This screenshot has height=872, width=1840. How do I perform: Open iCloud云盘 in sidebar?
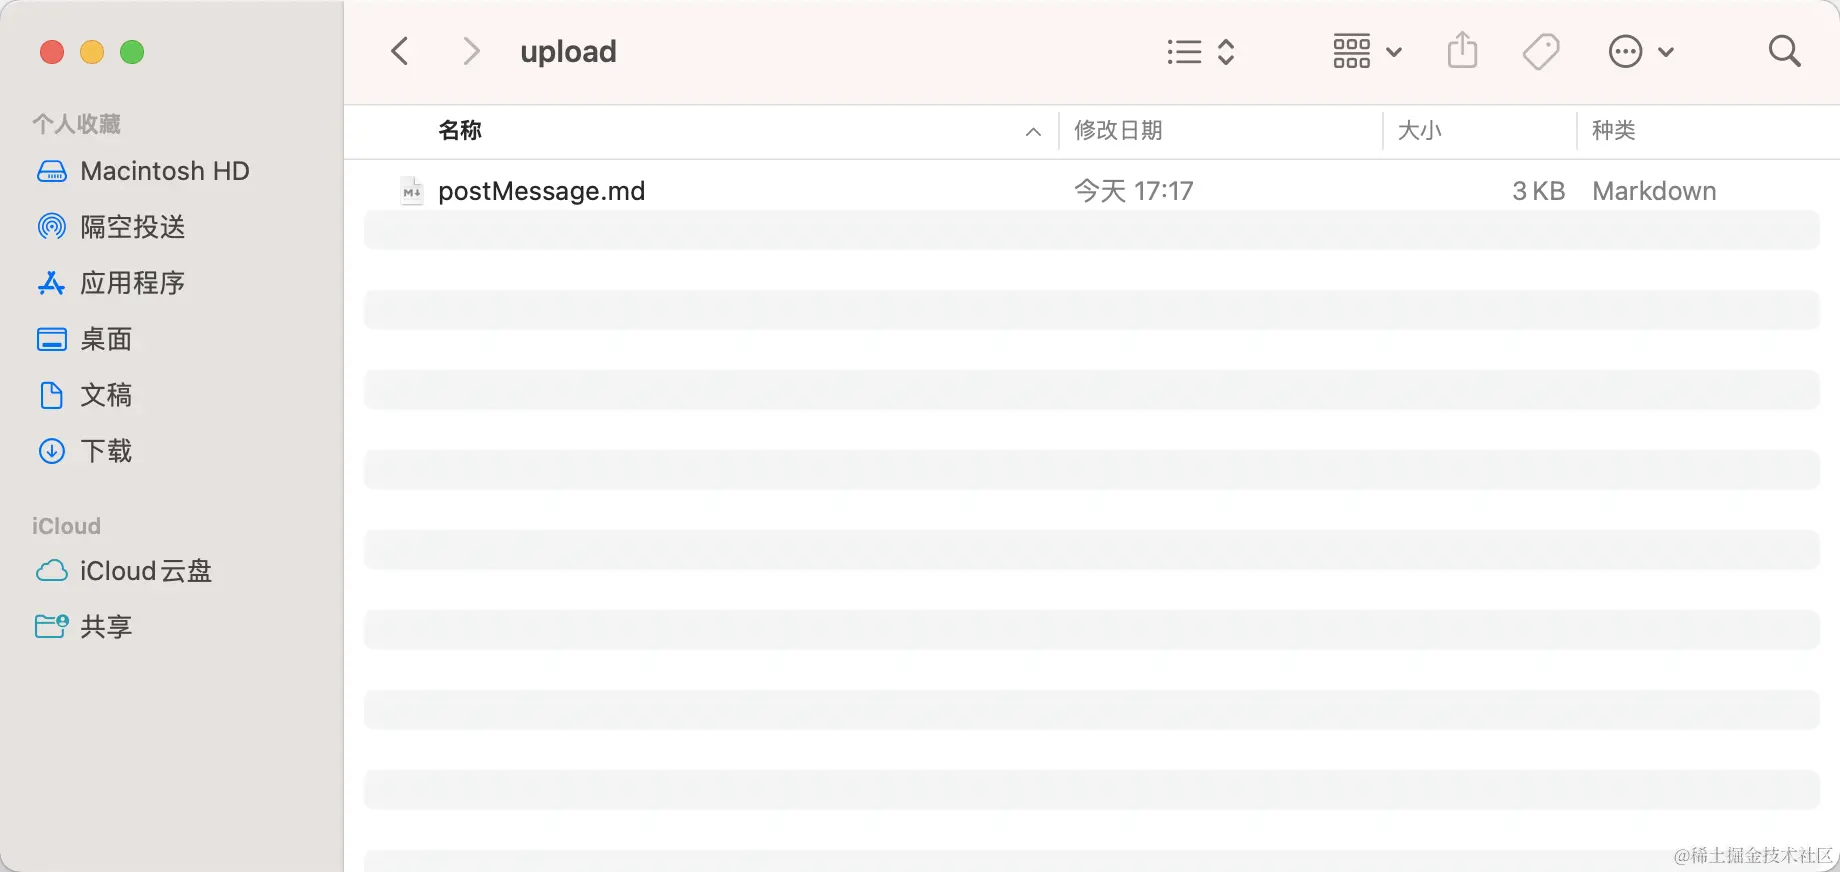tap(145, 571)
